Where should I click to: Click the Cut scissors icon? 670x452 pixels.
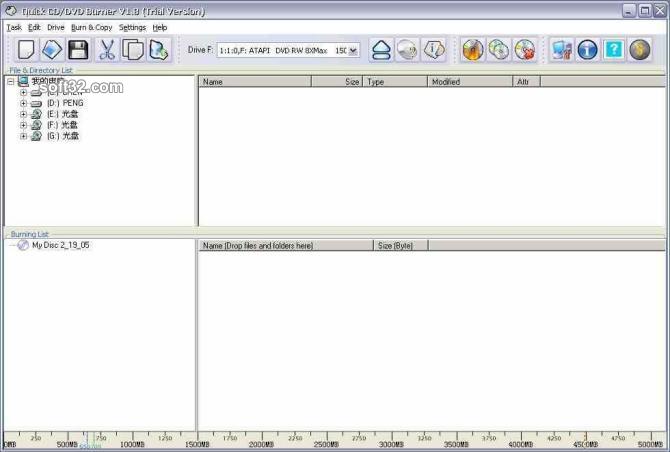[x=107, y=50]
